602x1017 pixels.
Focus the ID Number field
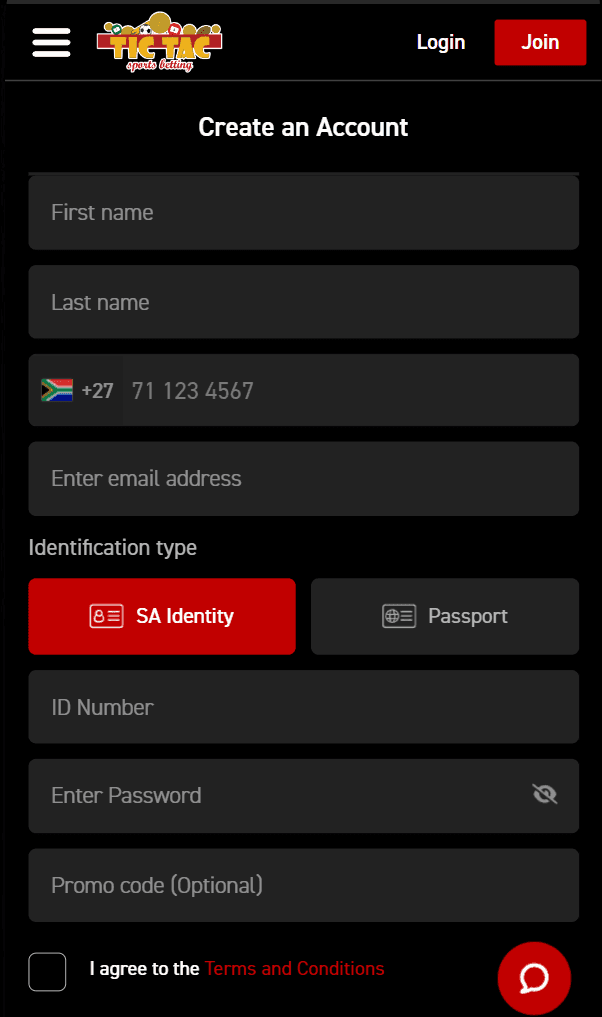point(303,707)
